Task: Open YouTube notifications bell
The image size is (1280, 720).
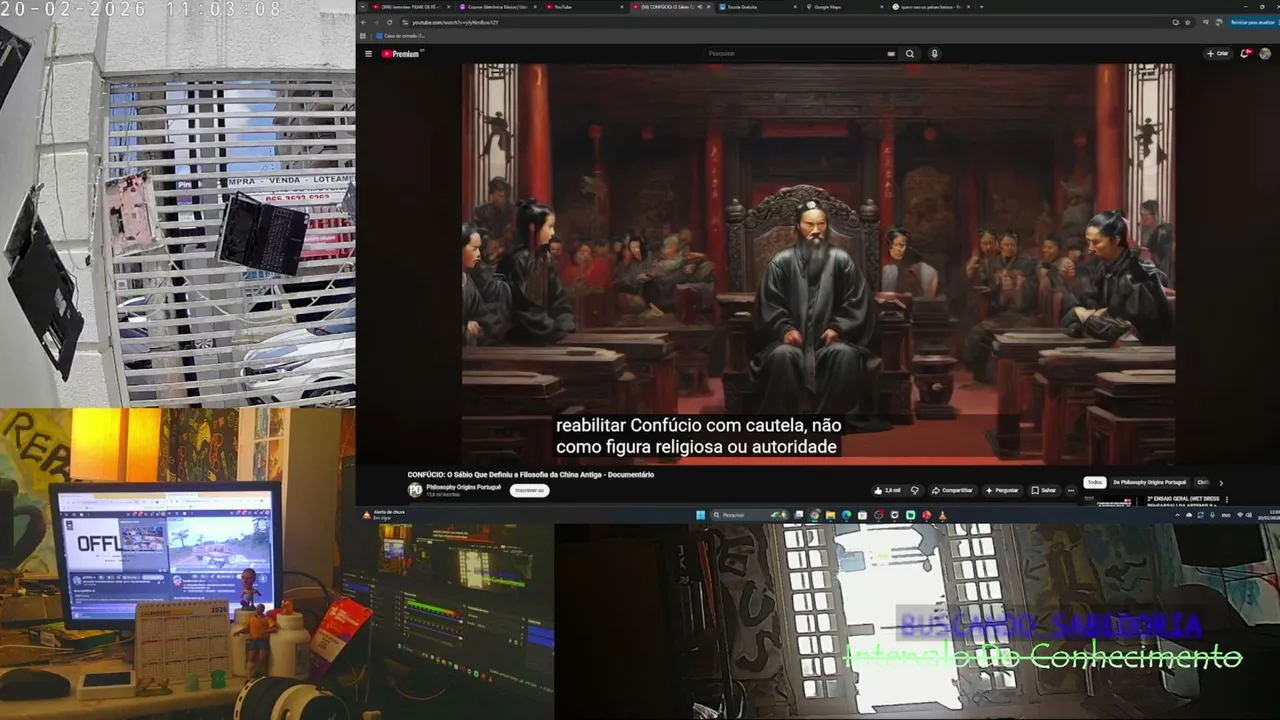Action: pyautogui.click(x=1245, y=54)
